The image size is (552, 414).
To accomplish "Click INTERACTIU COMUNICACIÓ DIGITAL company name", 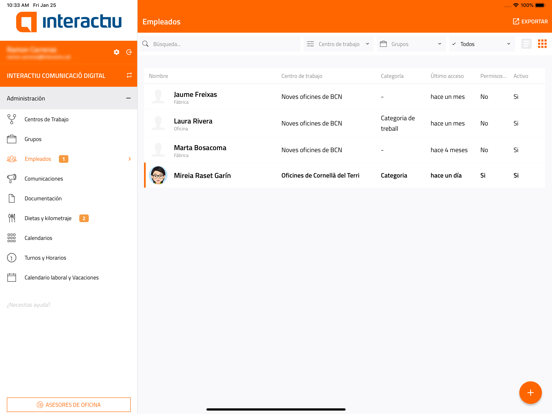I will pos(56,76).
